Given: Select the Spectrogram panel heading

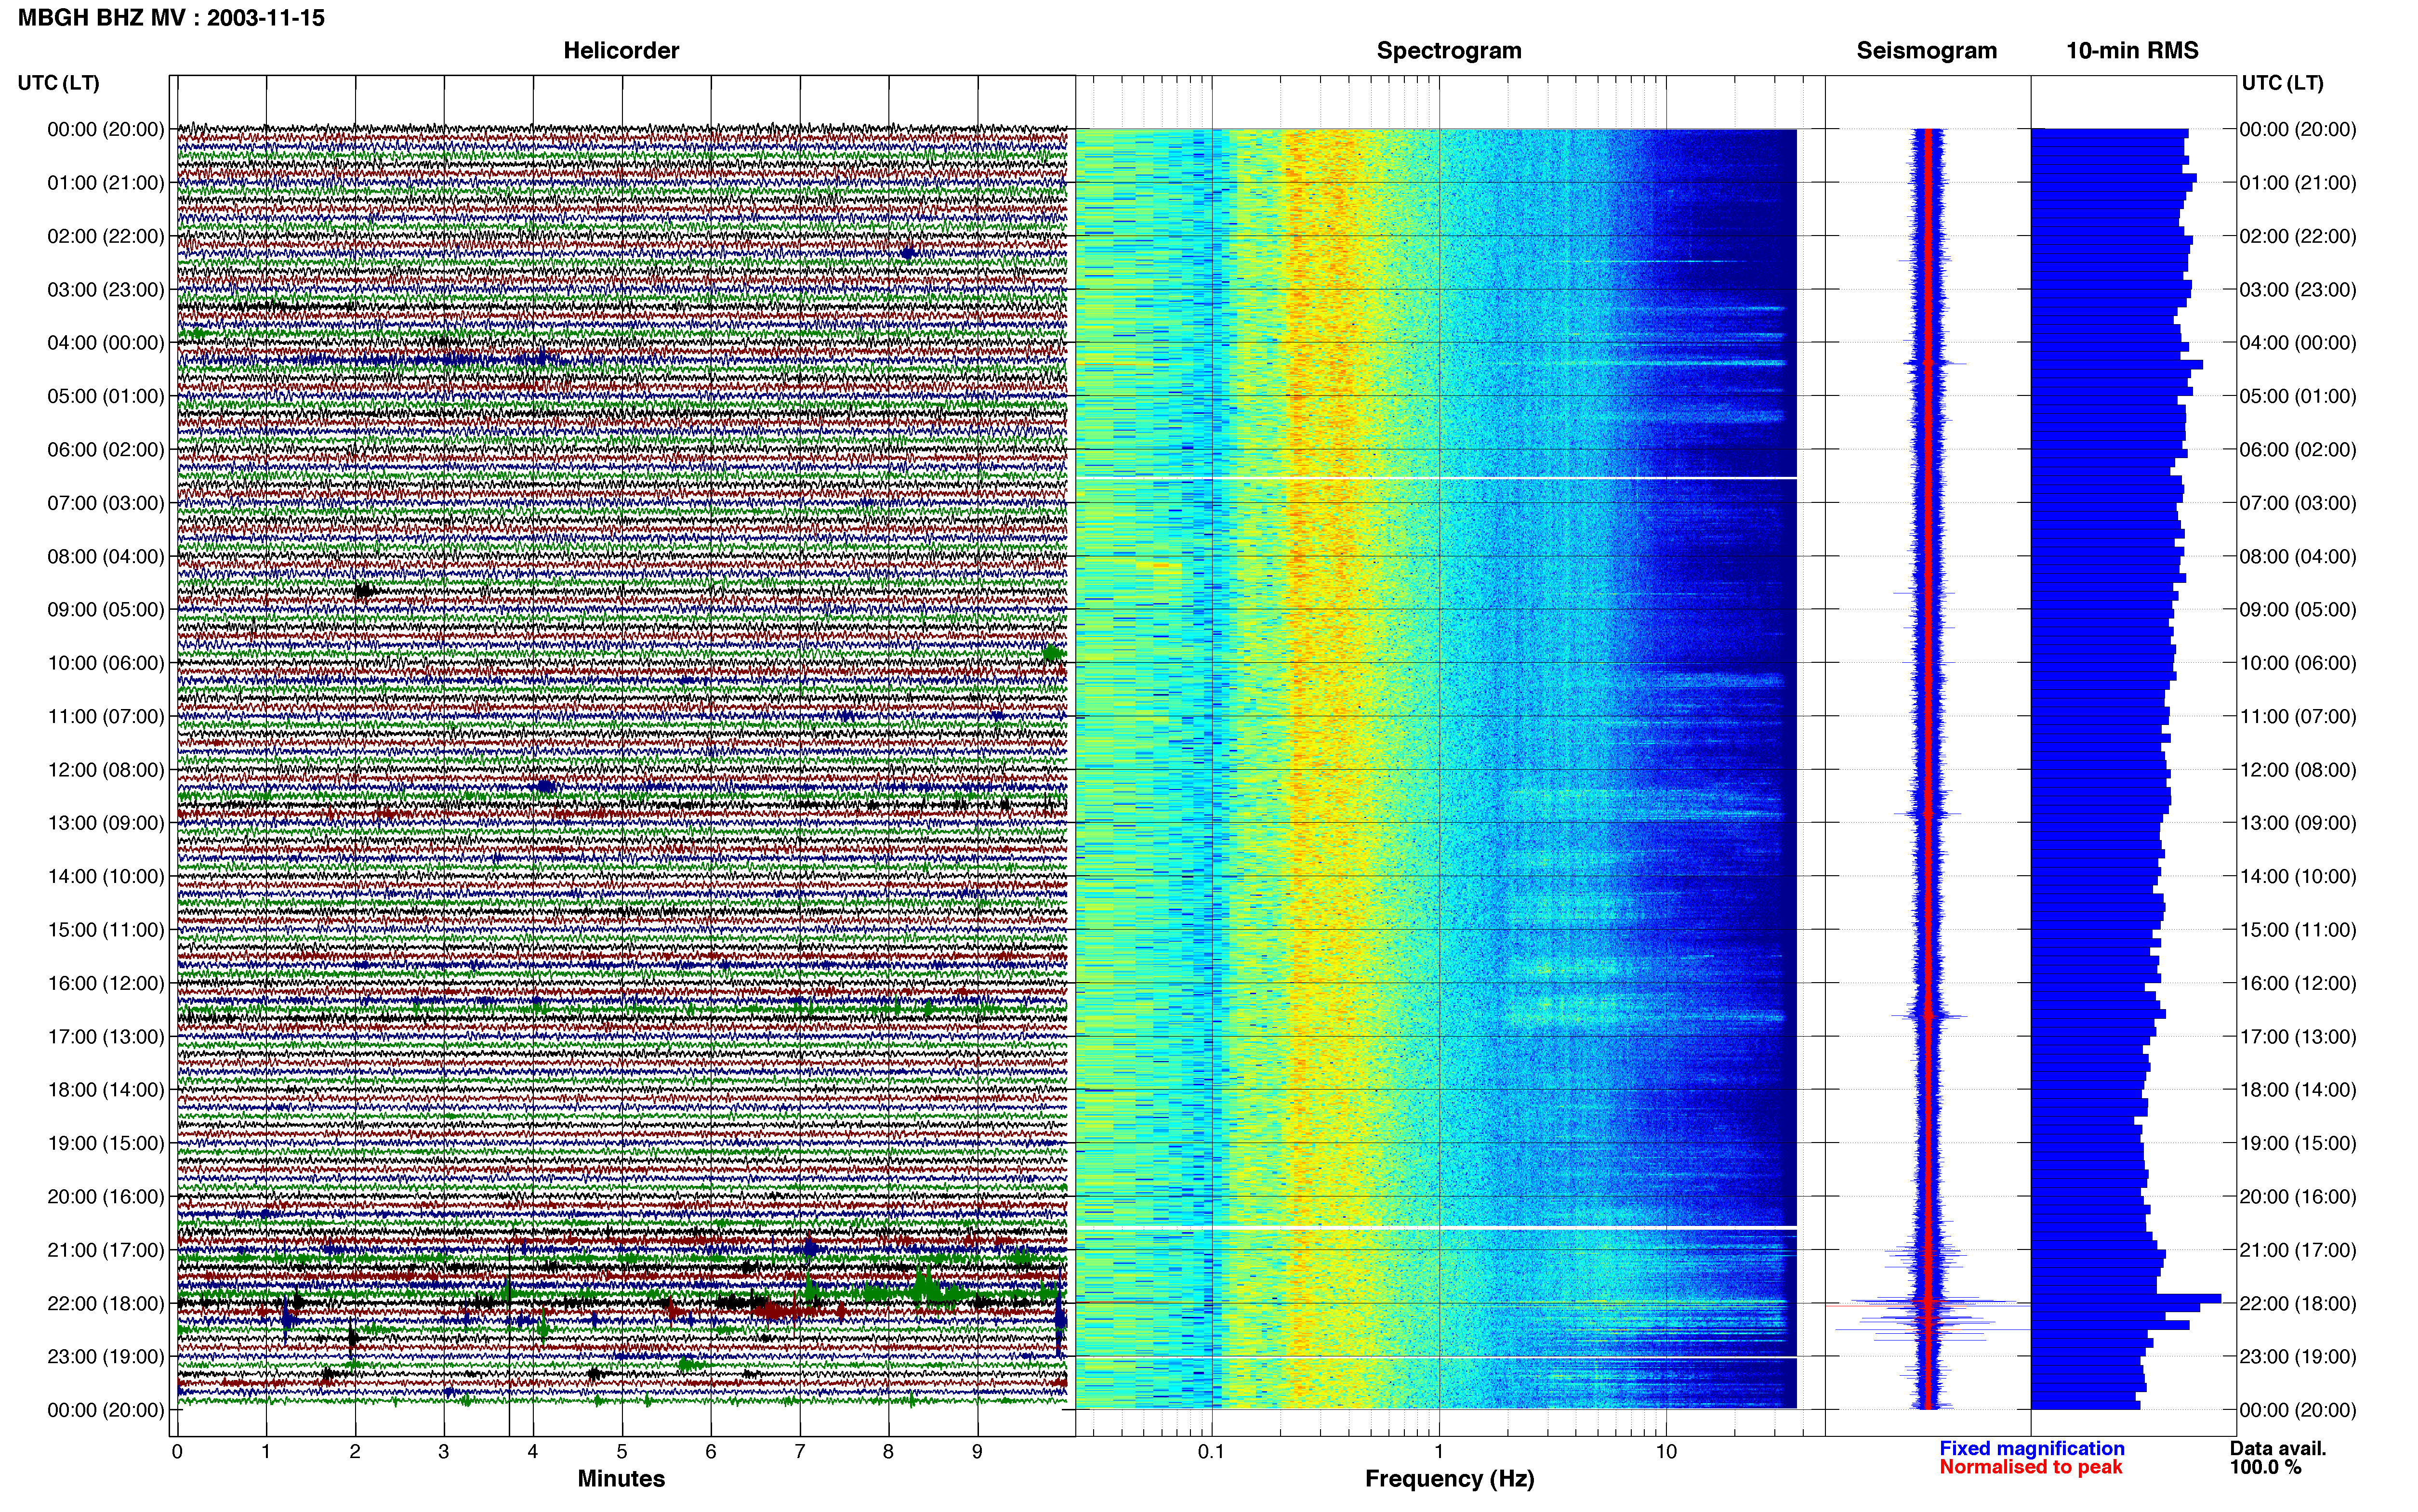Looking at the screenshot, I should click(1449, 51).
